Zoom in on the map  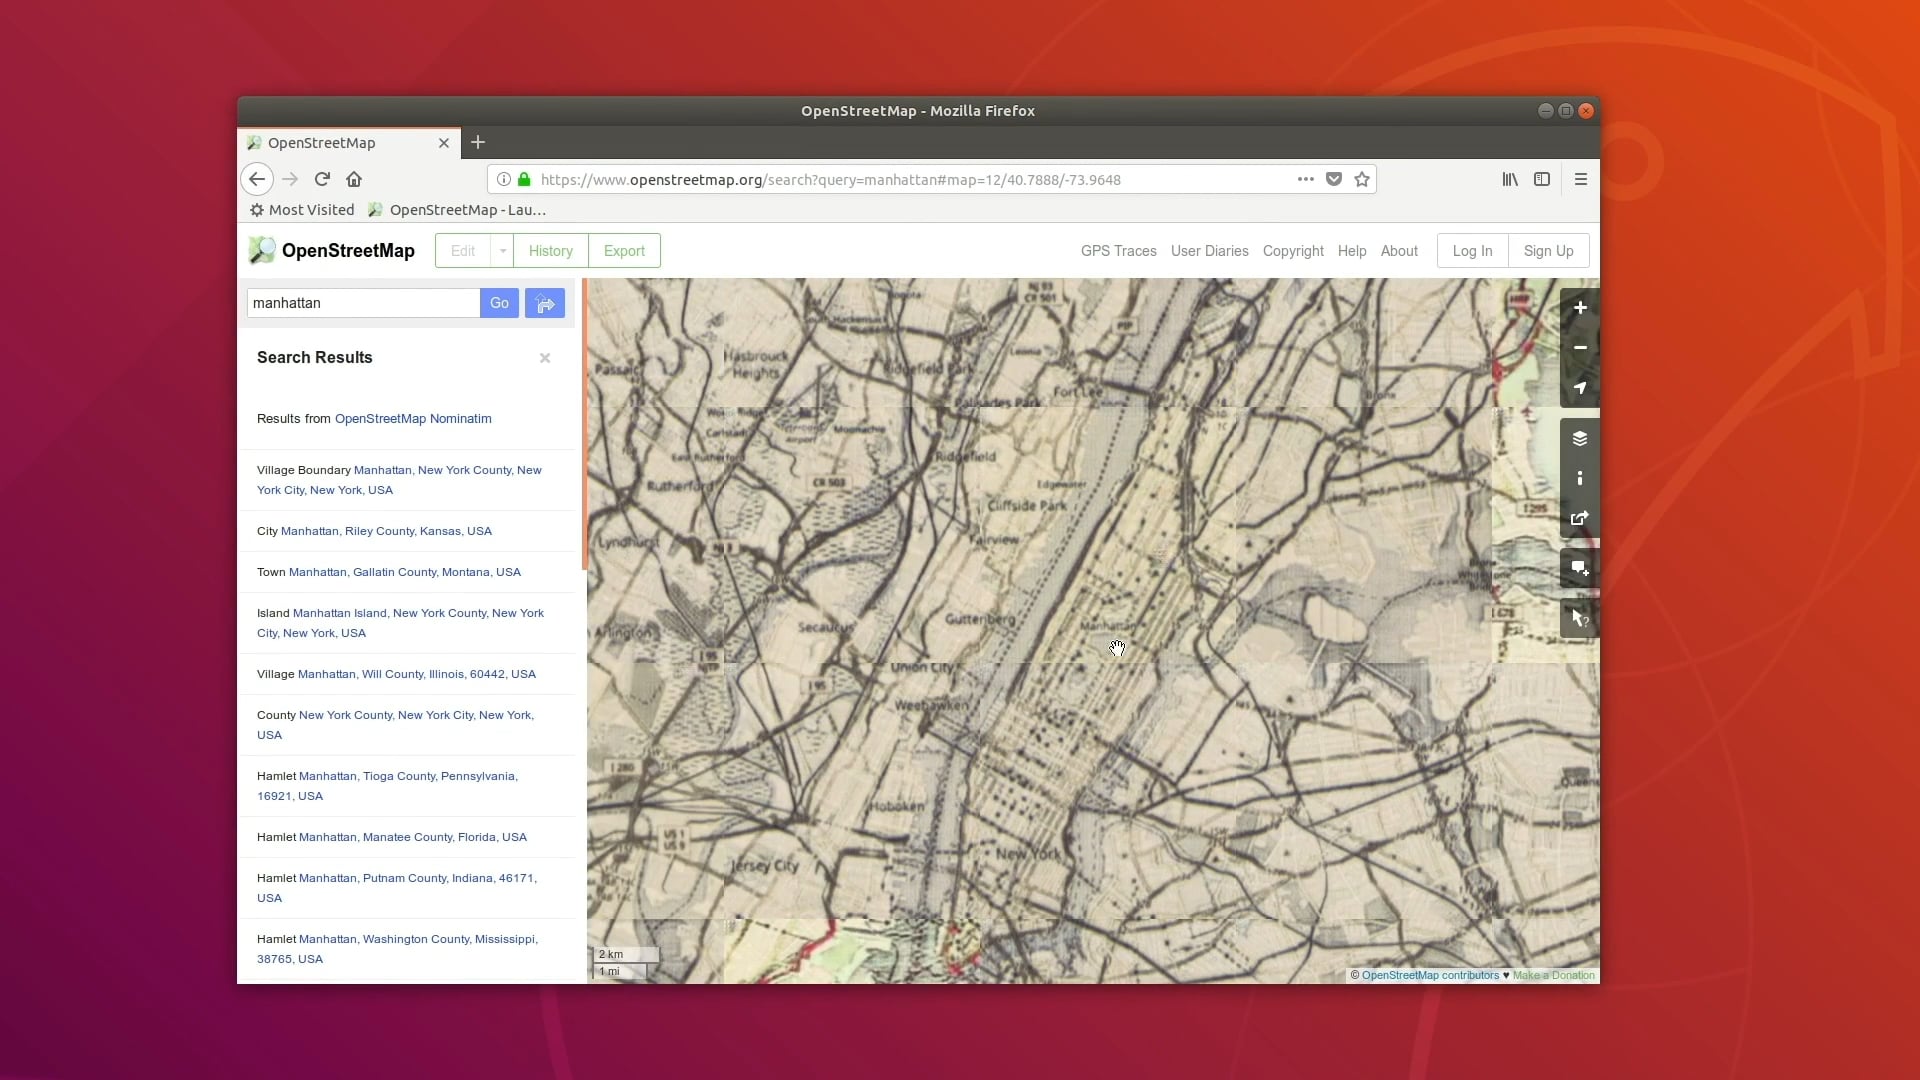click(1580, 308)
